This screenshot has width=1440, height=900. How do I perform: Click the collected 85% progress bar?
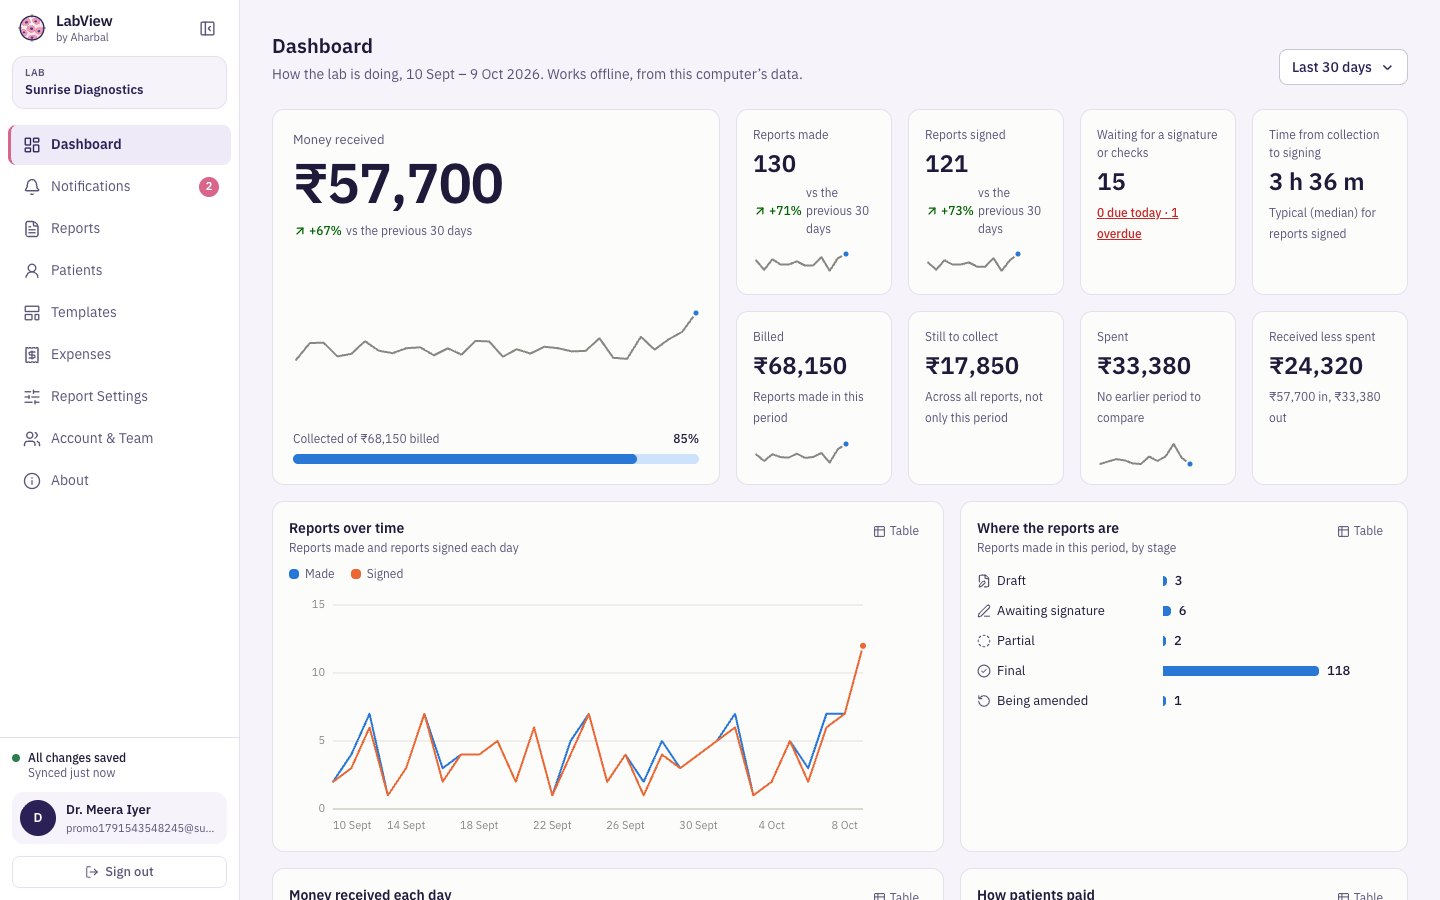[x=496, y=459]
